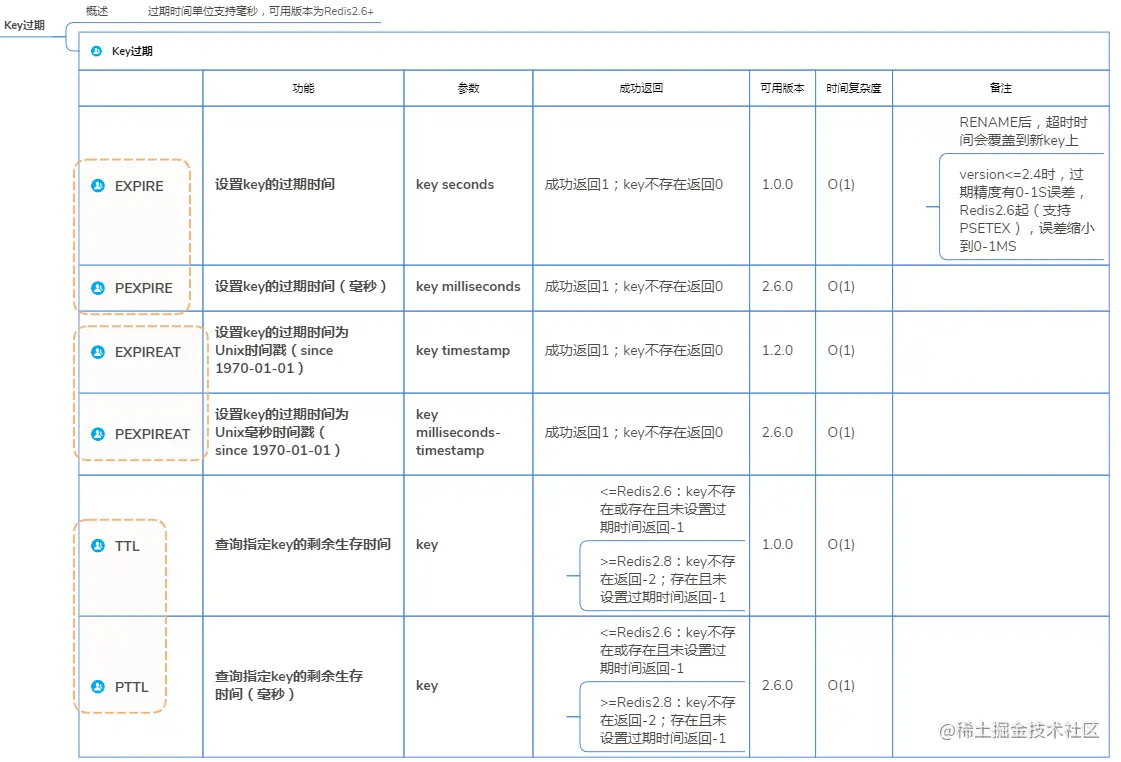The width and height of the screenshot is (1121, 762).
Task: Click O(1) in the PEXPIRE row
Action: [841, 287]
